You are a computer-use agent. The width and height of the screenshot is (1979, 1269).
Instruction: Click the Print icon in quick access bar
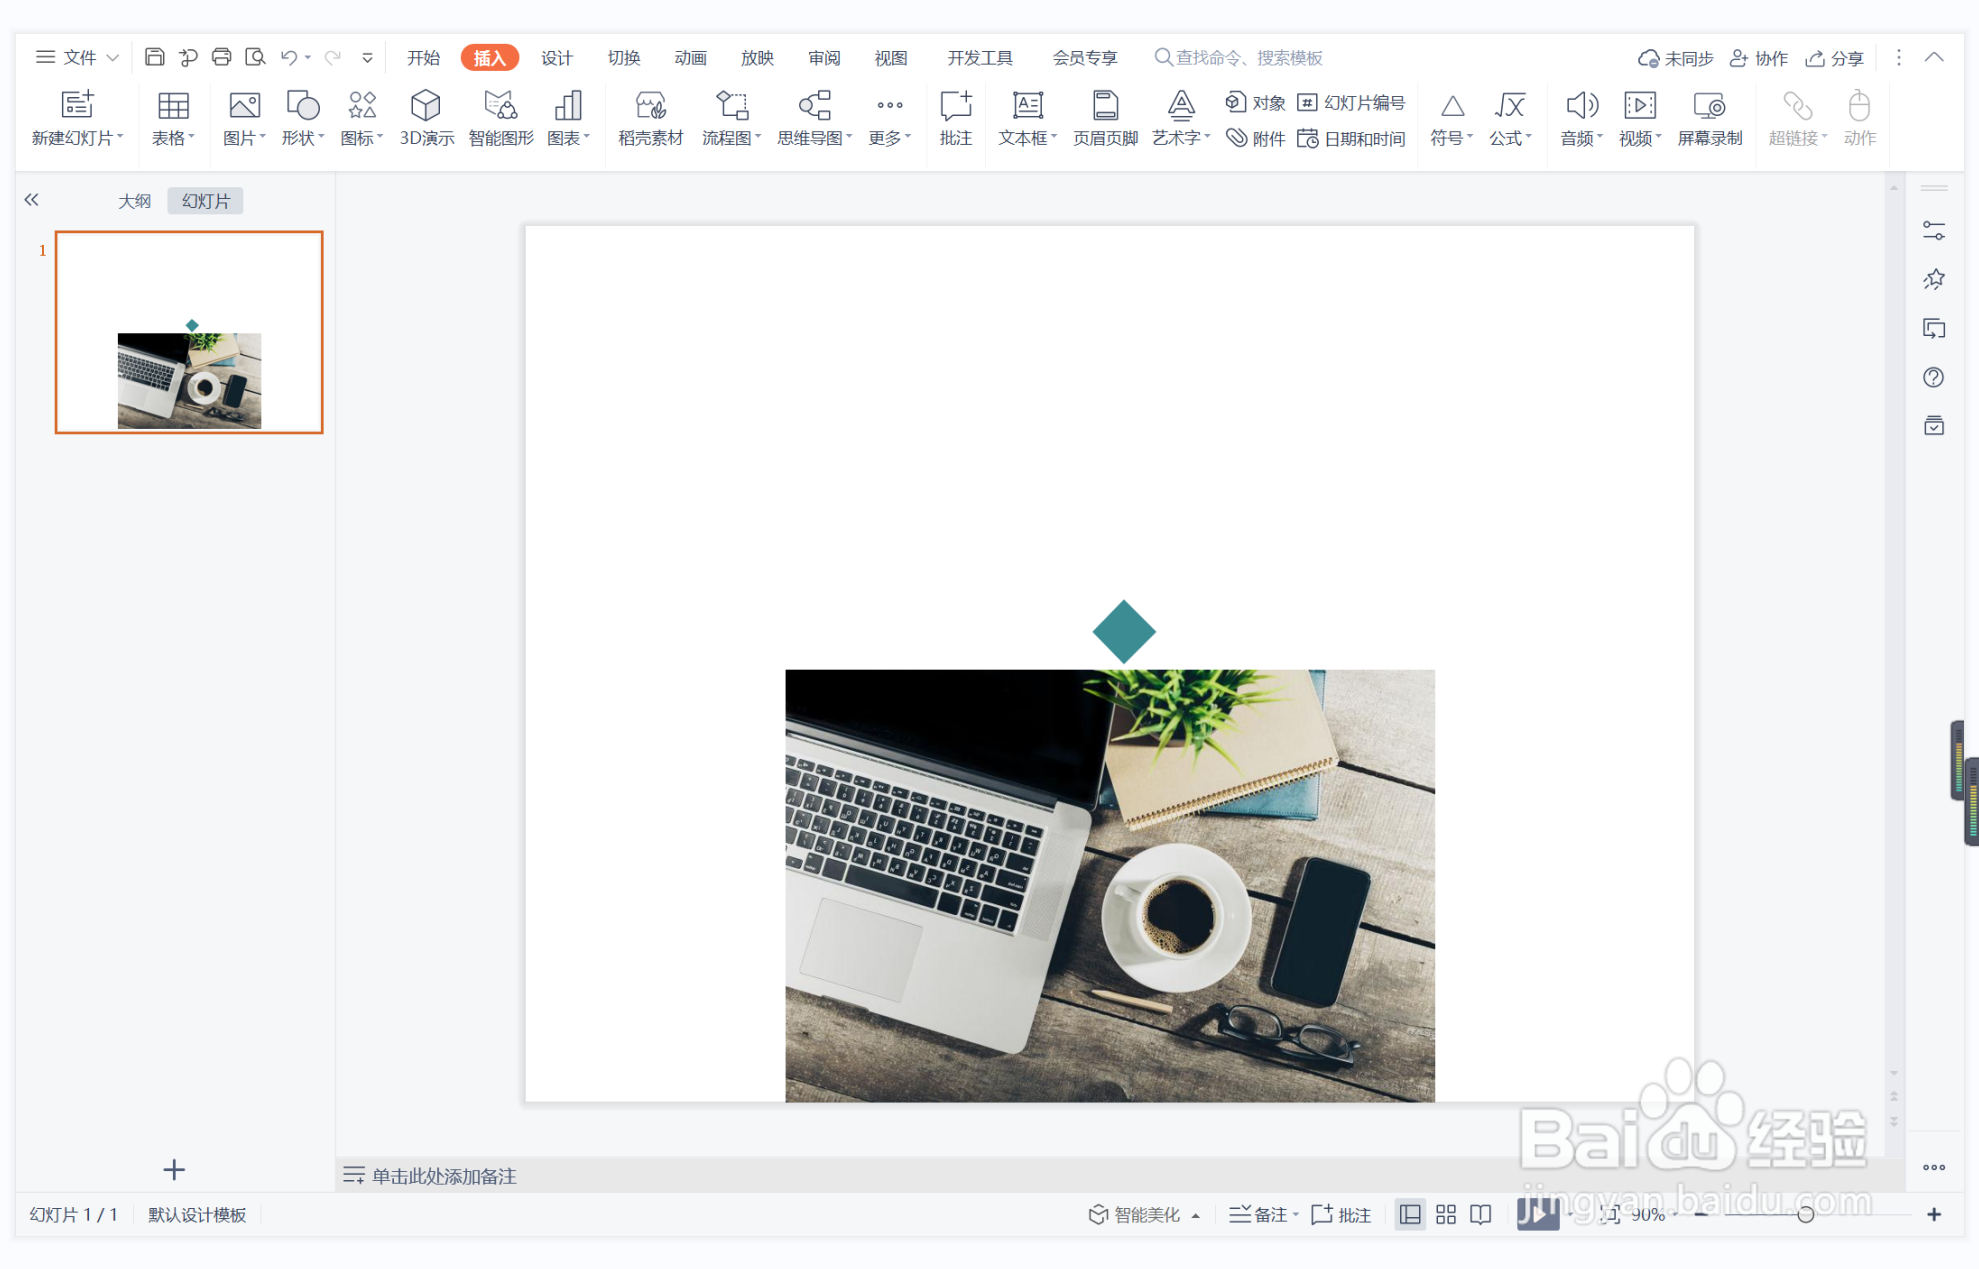[x=221, y=57]
